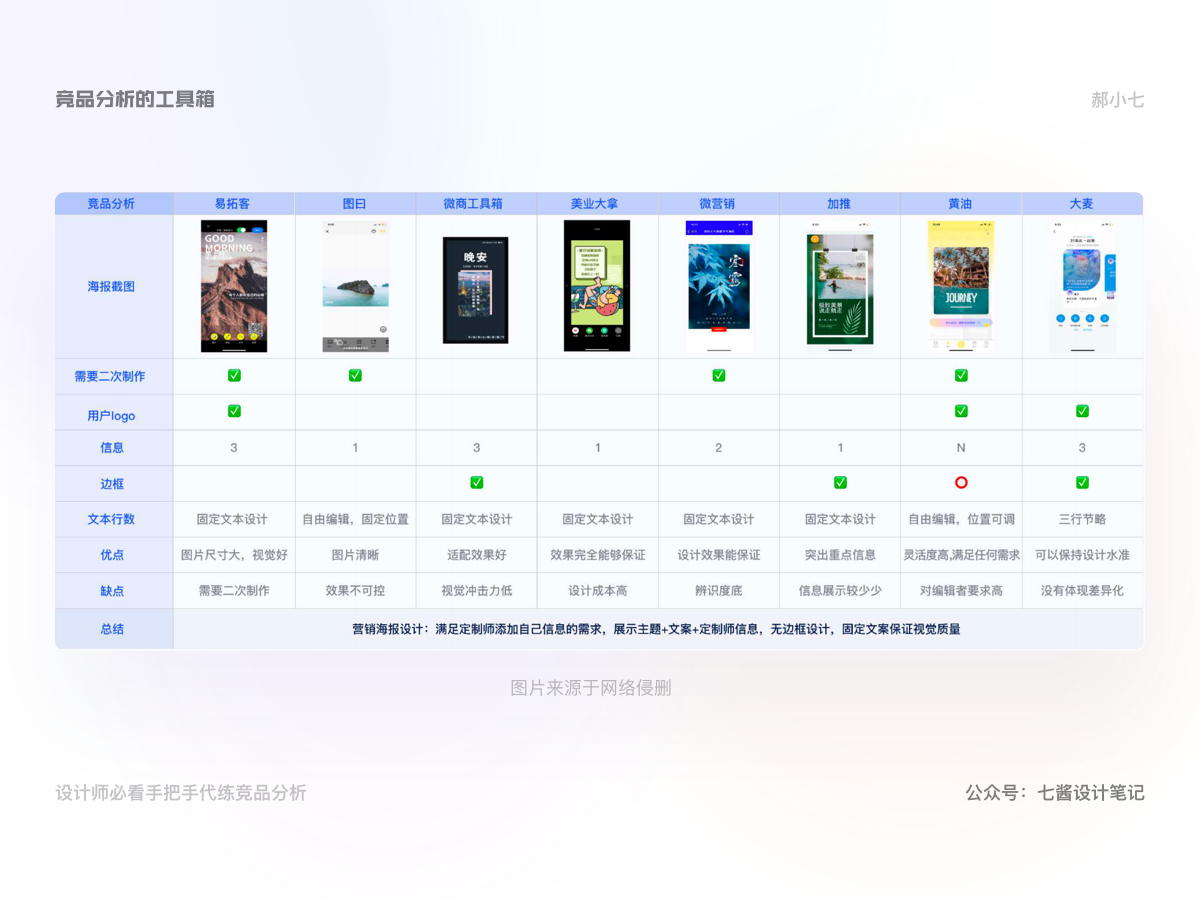Click the cell 效果完全能够保证
Screen dimensions: 1200x900
[x=598, y=555]
